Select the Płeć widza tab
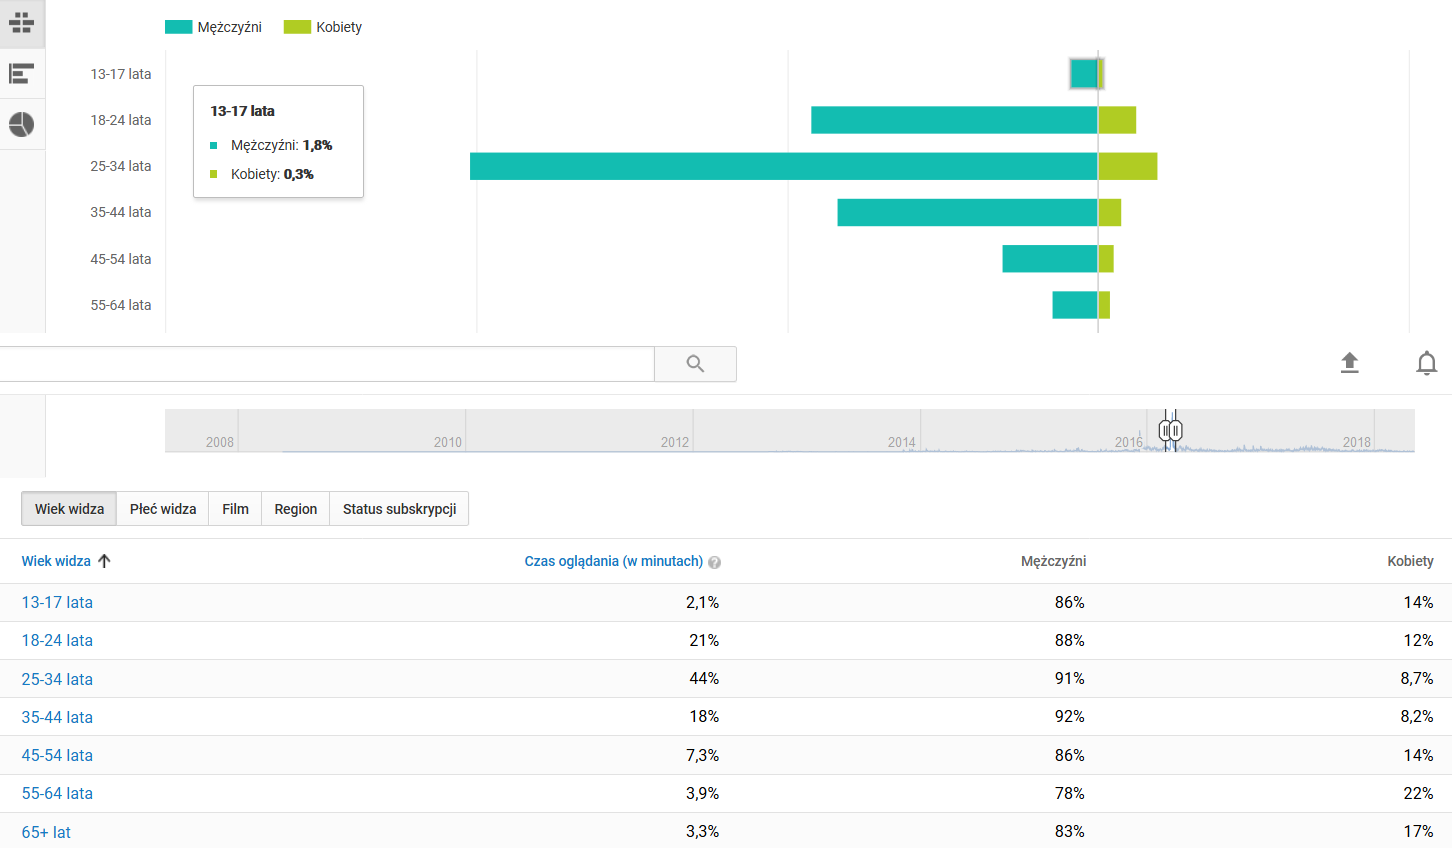This screenshot has width=1452, height=848. coord(163,509)
